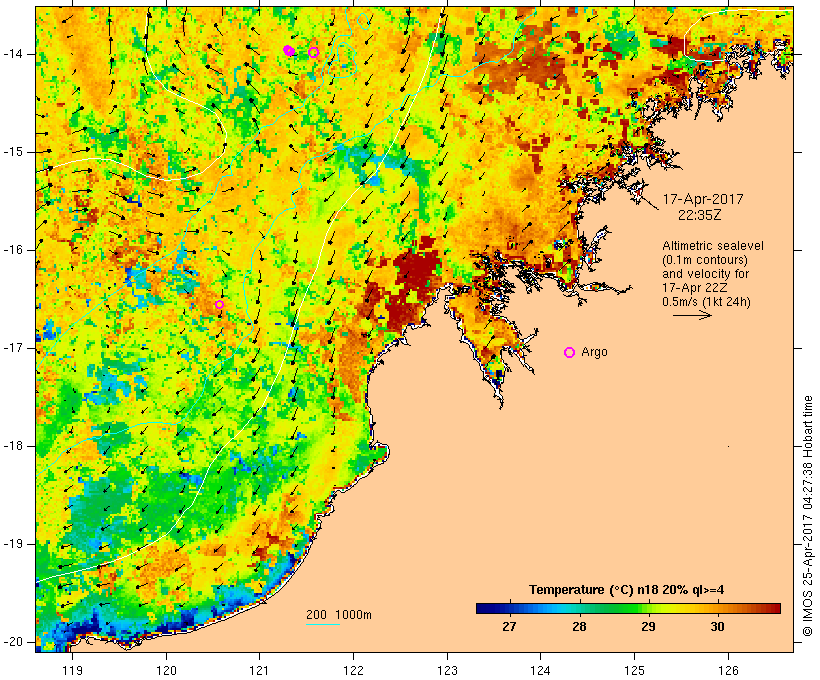Click the latitude label '-20'
820x680 pixels.
point(12,642)
